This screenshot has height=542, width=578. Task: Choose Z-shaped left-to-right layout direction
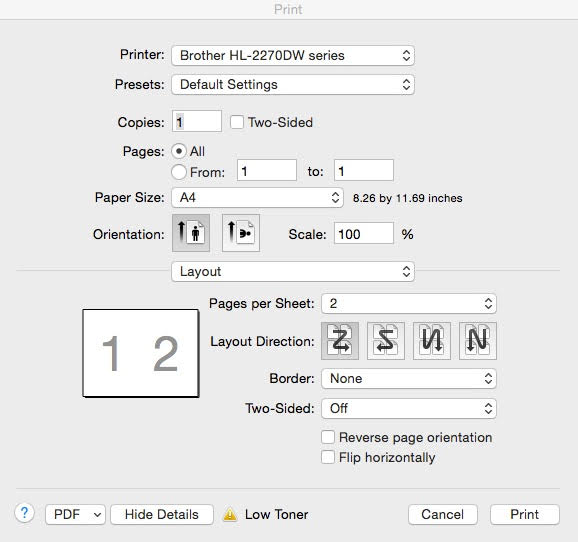click(x=340, y=341)
